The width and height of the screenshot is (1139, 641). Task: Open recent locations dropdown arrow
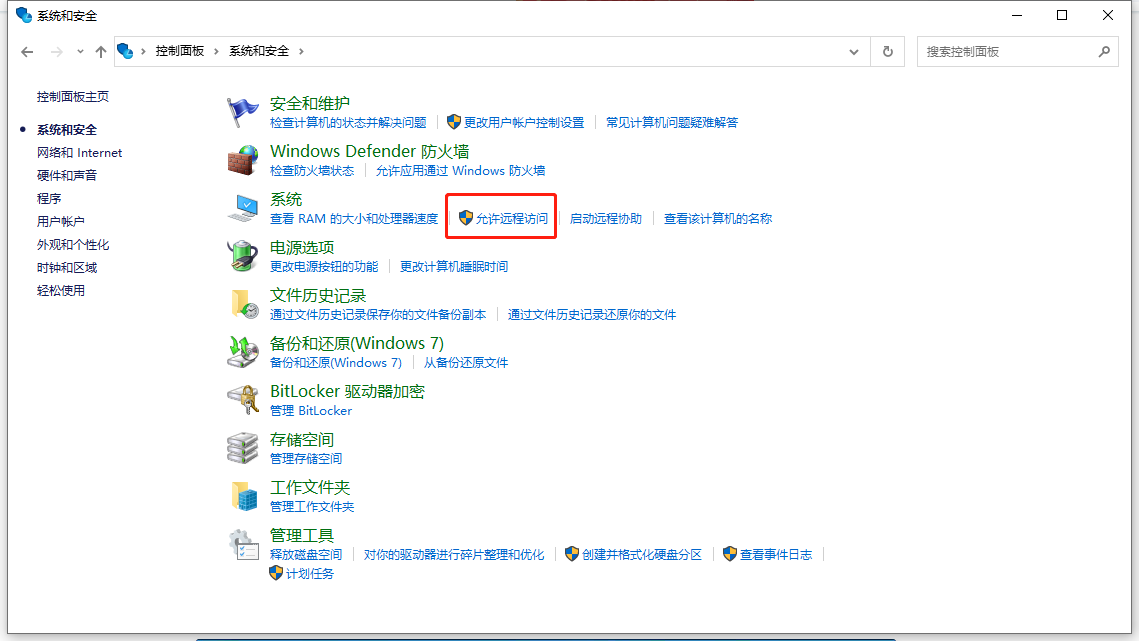(80, 52)
